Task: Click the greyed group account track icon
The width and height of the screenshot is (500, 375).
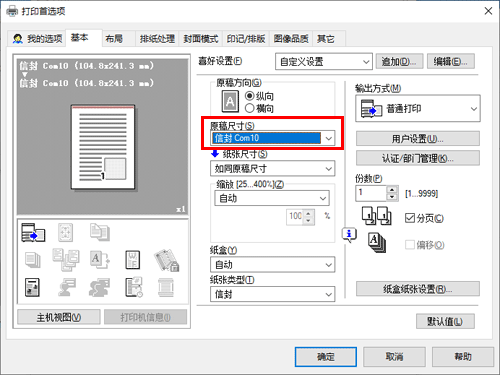Action: tap(100, 287)
